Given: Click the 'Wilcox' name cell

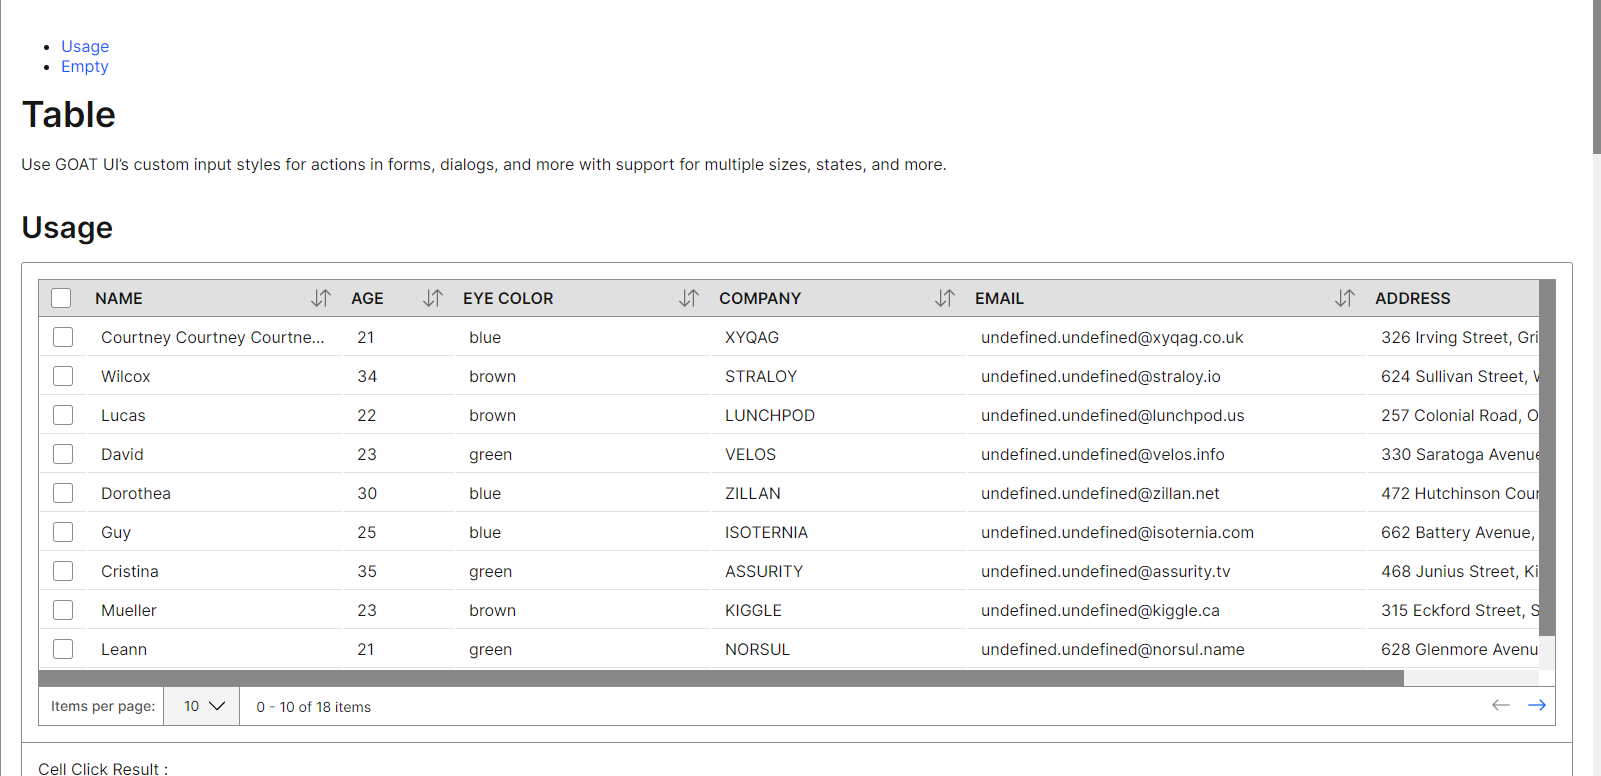Looking at the screenshot, I should tap(213, 376).
